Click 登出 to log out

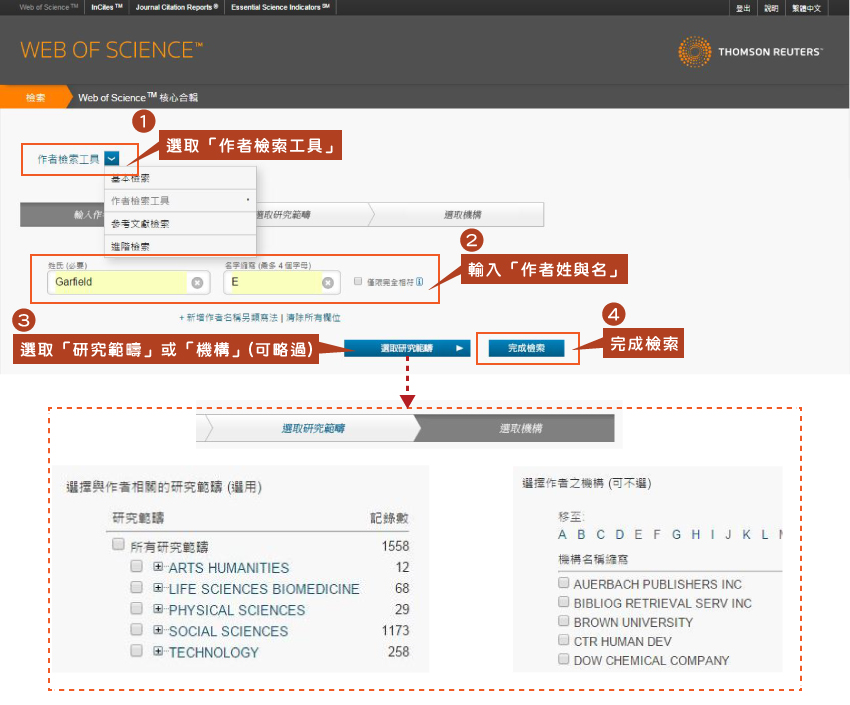(x=743, y=8)
